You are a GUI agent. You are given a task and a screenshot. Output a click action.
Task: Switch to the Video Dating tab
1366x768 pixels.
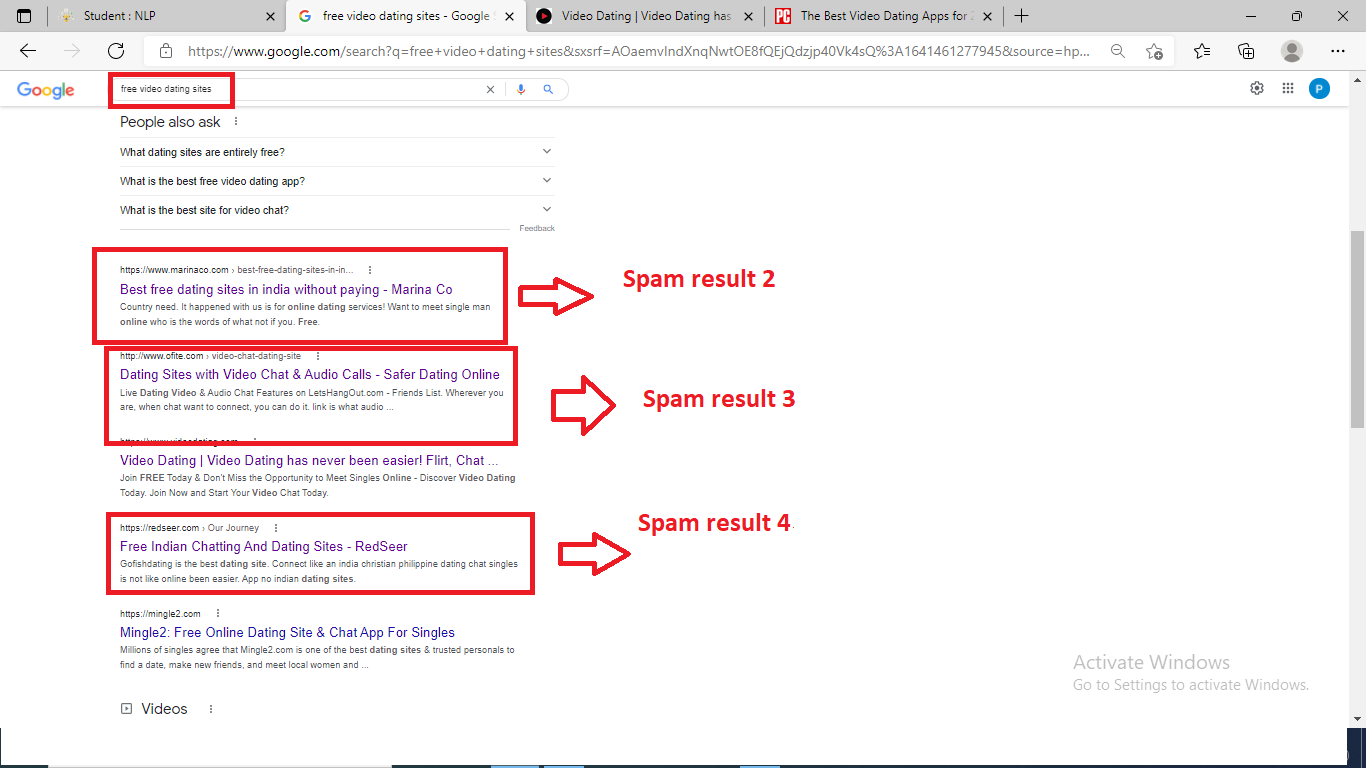pos(645,16)
